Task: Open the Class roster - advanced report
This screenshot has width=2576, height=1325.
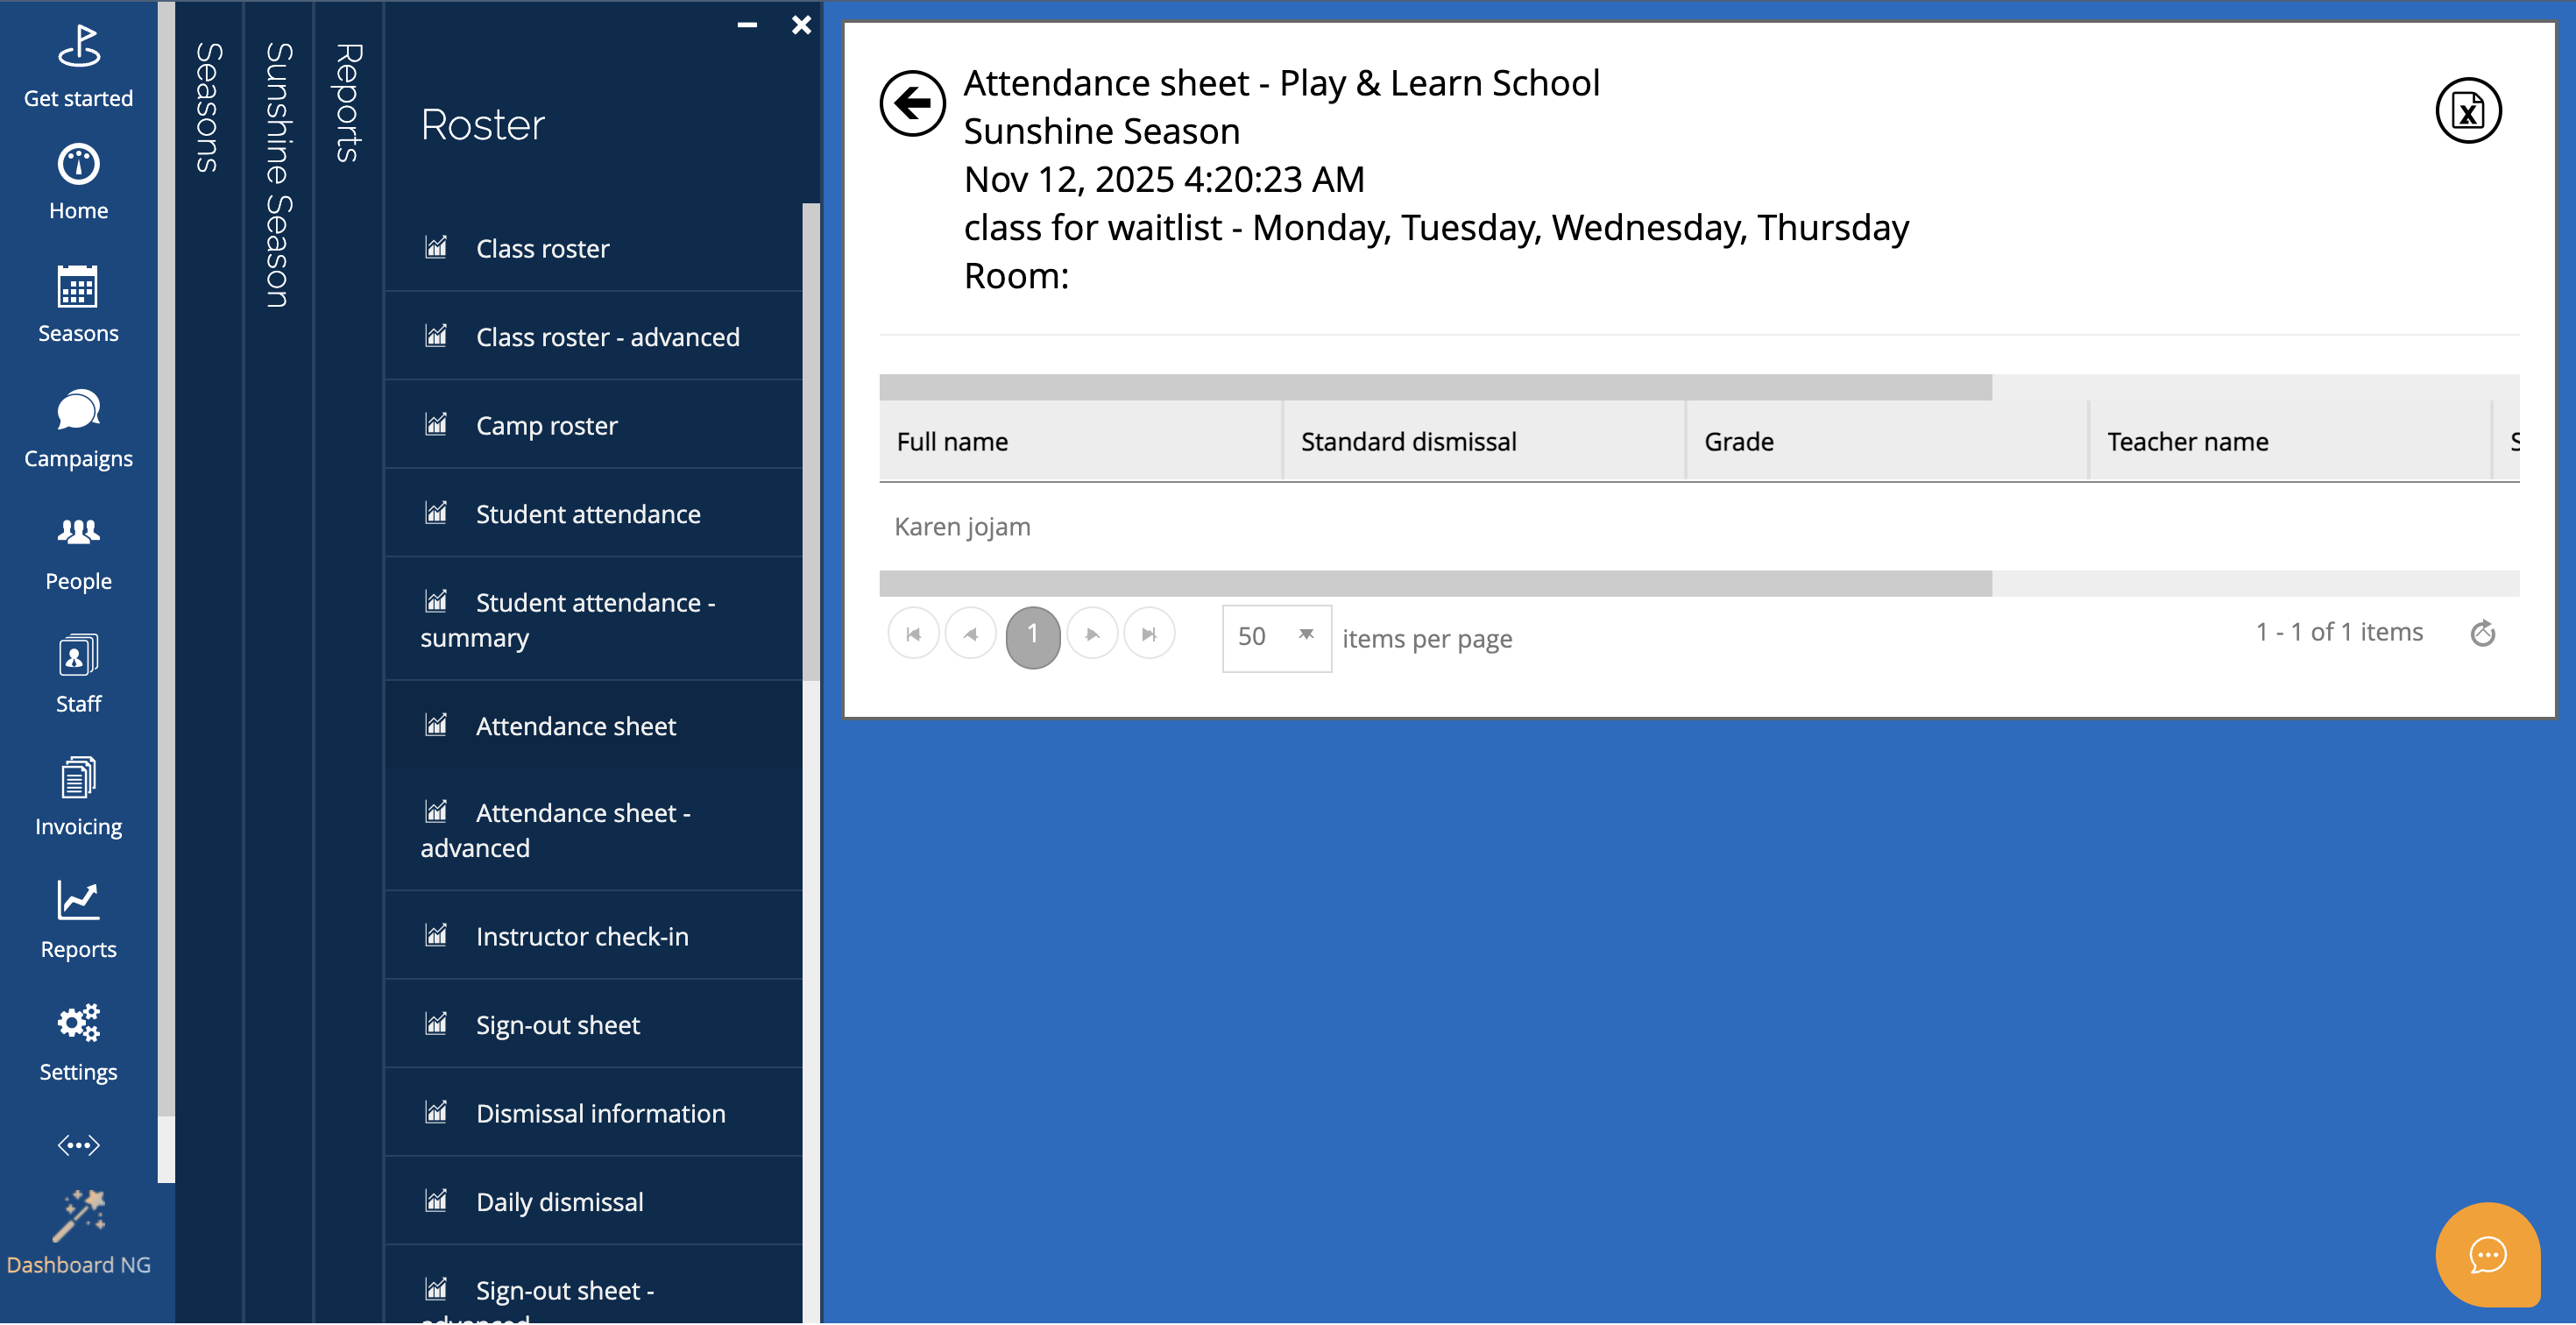Action: 606,337
